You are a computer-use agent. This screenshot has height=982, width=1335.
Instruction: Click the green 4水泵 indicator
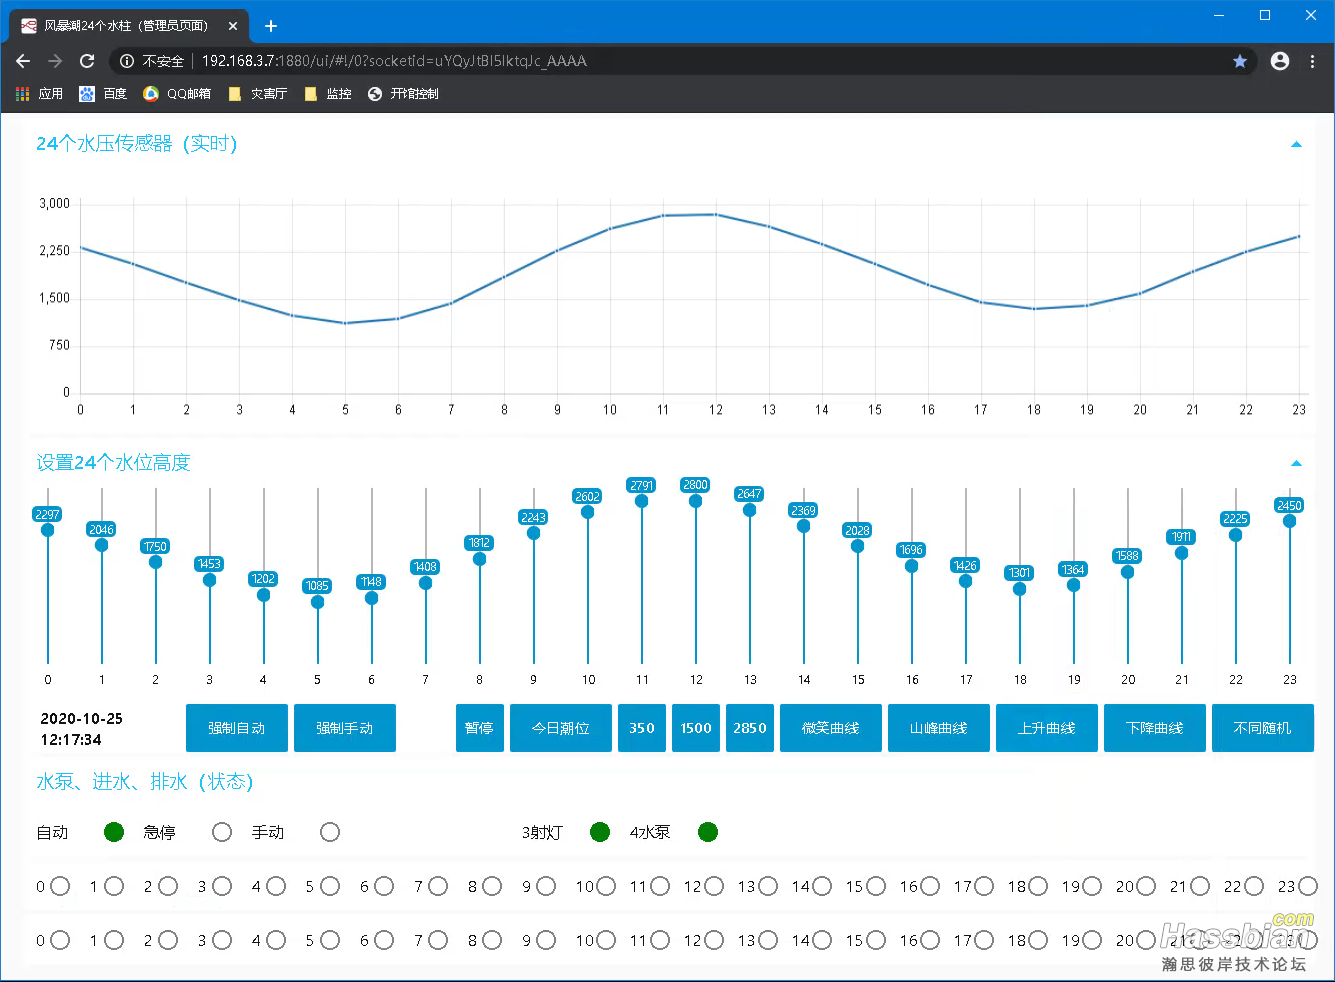click(708, 832)
